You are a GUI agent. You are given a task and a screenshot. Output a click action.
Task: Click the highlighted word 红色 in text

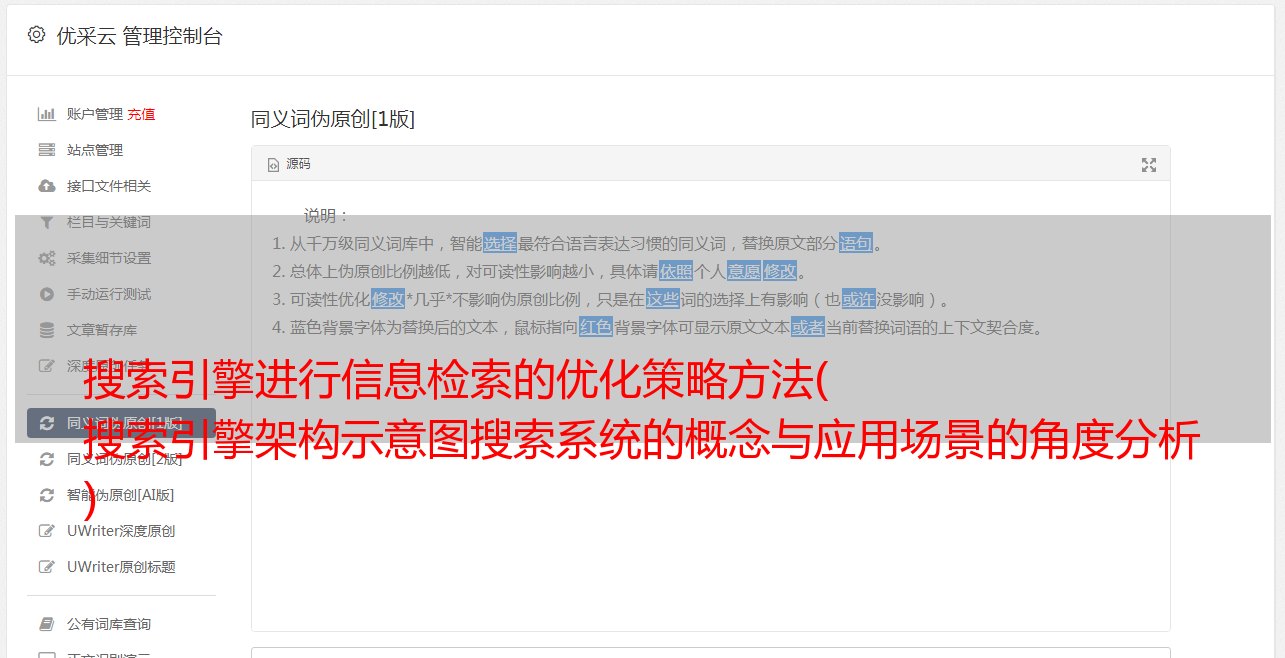(596, 327)
